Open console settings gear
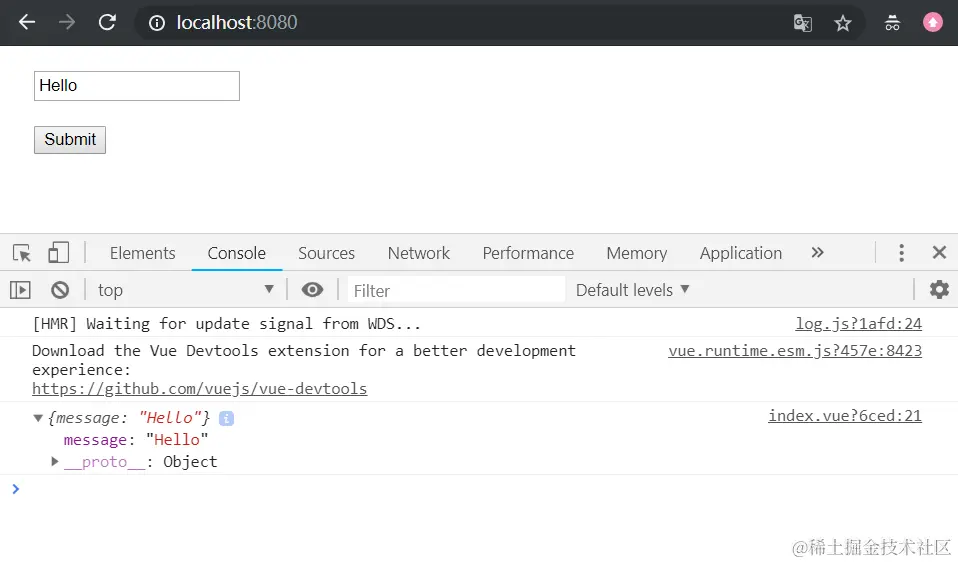The width and height of the screenshot is (958, 564). click(x=939, y=289)
